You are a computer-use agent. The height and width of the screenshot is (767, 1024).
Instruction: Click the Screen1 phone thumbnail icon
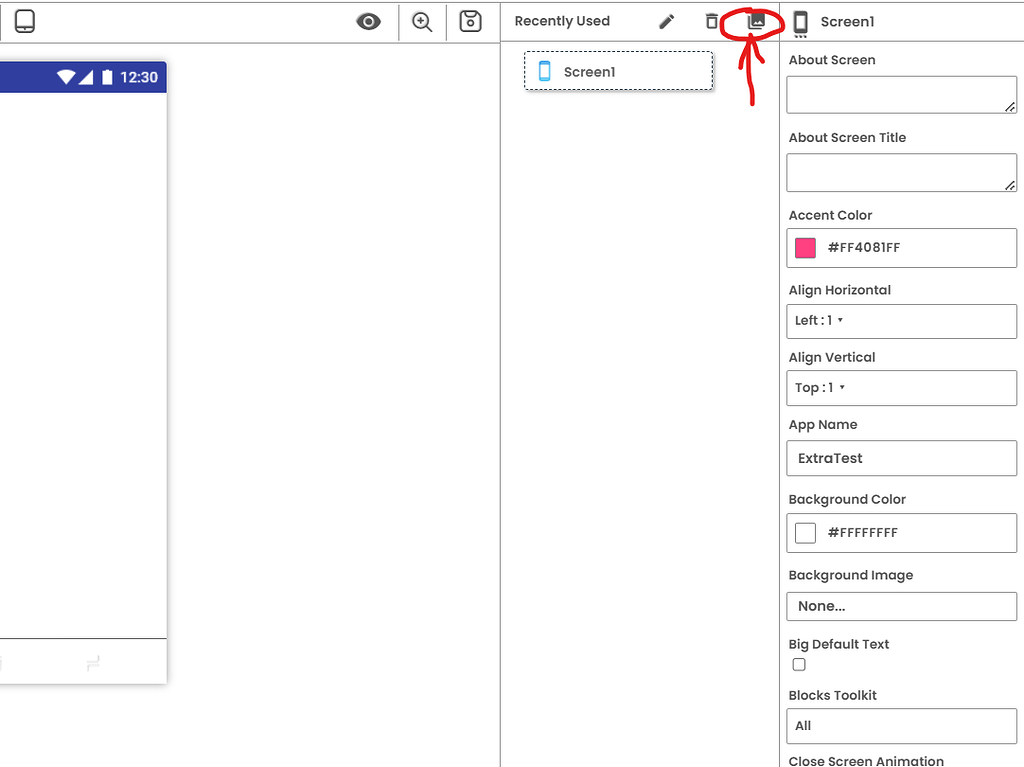click(543, 70)
